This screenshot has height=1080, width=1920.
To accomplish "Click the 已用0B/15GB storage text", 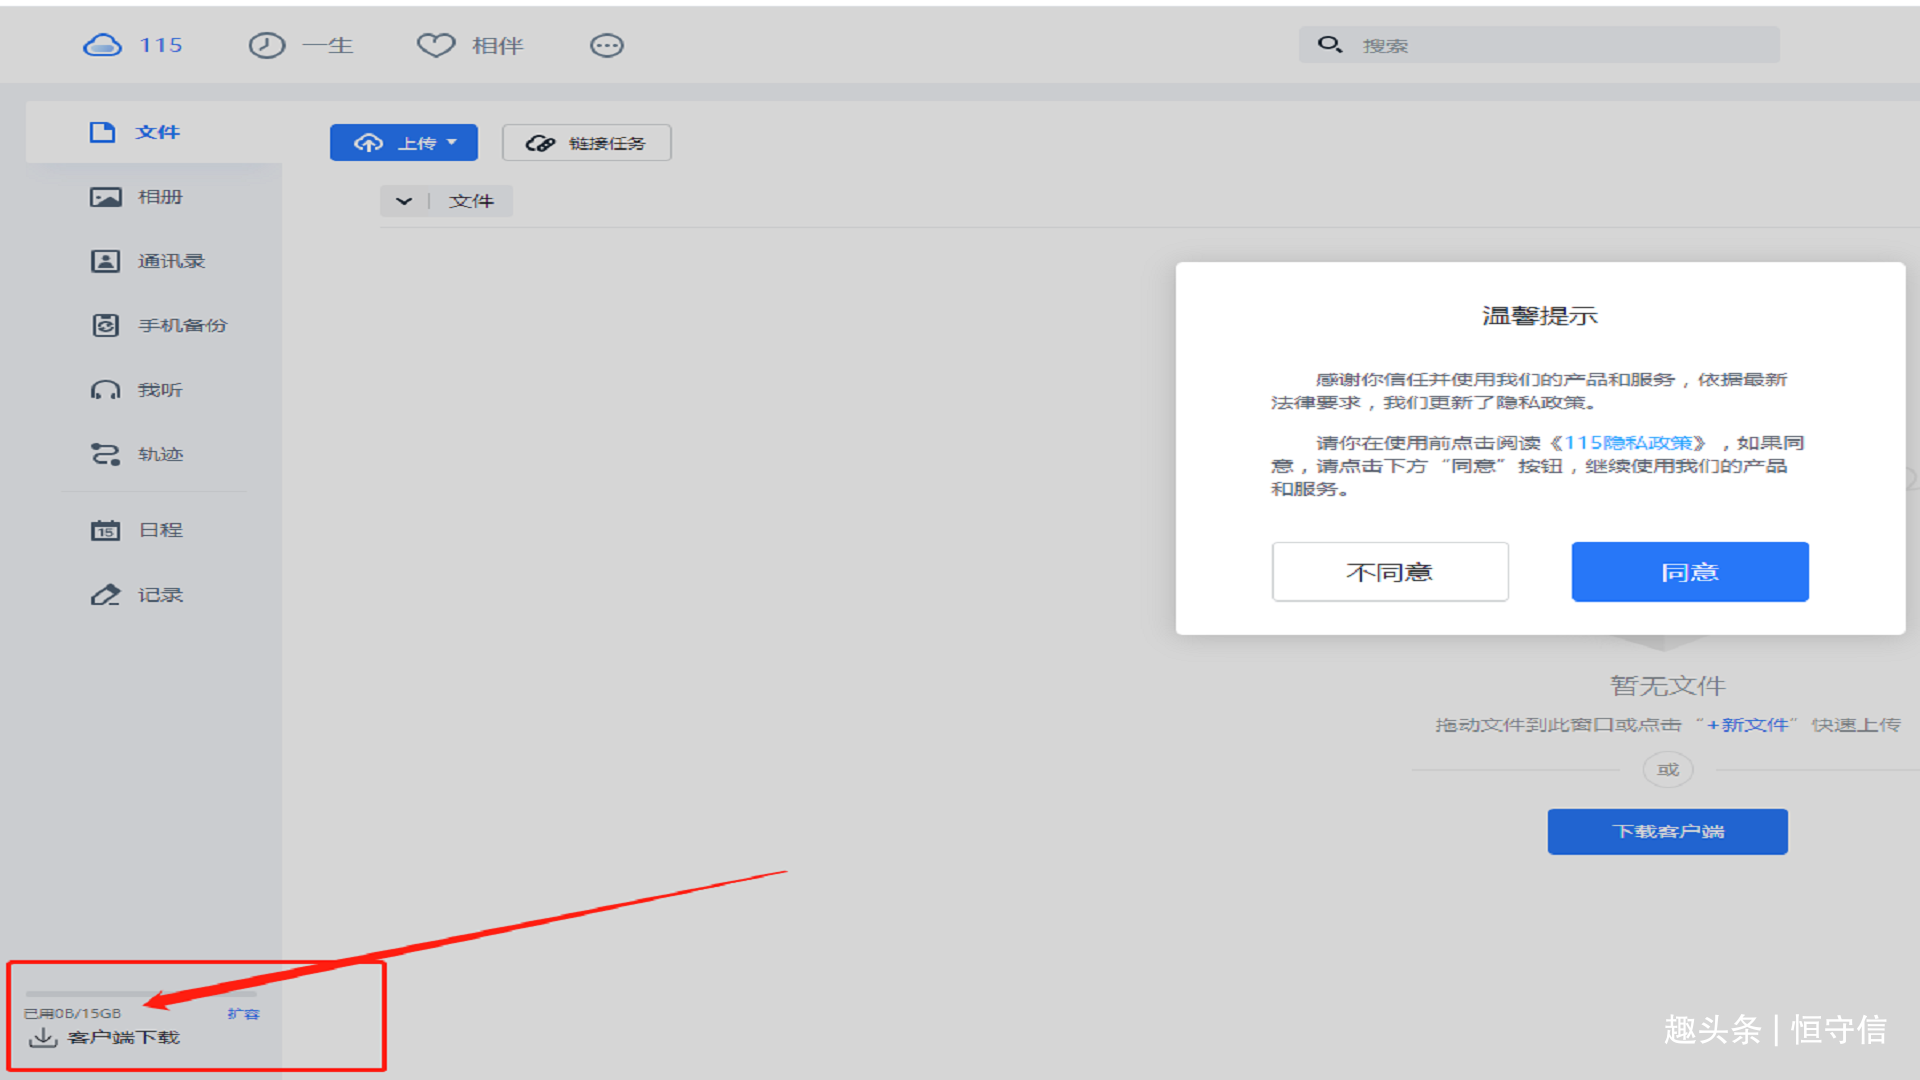I will tap(72, 1014).
